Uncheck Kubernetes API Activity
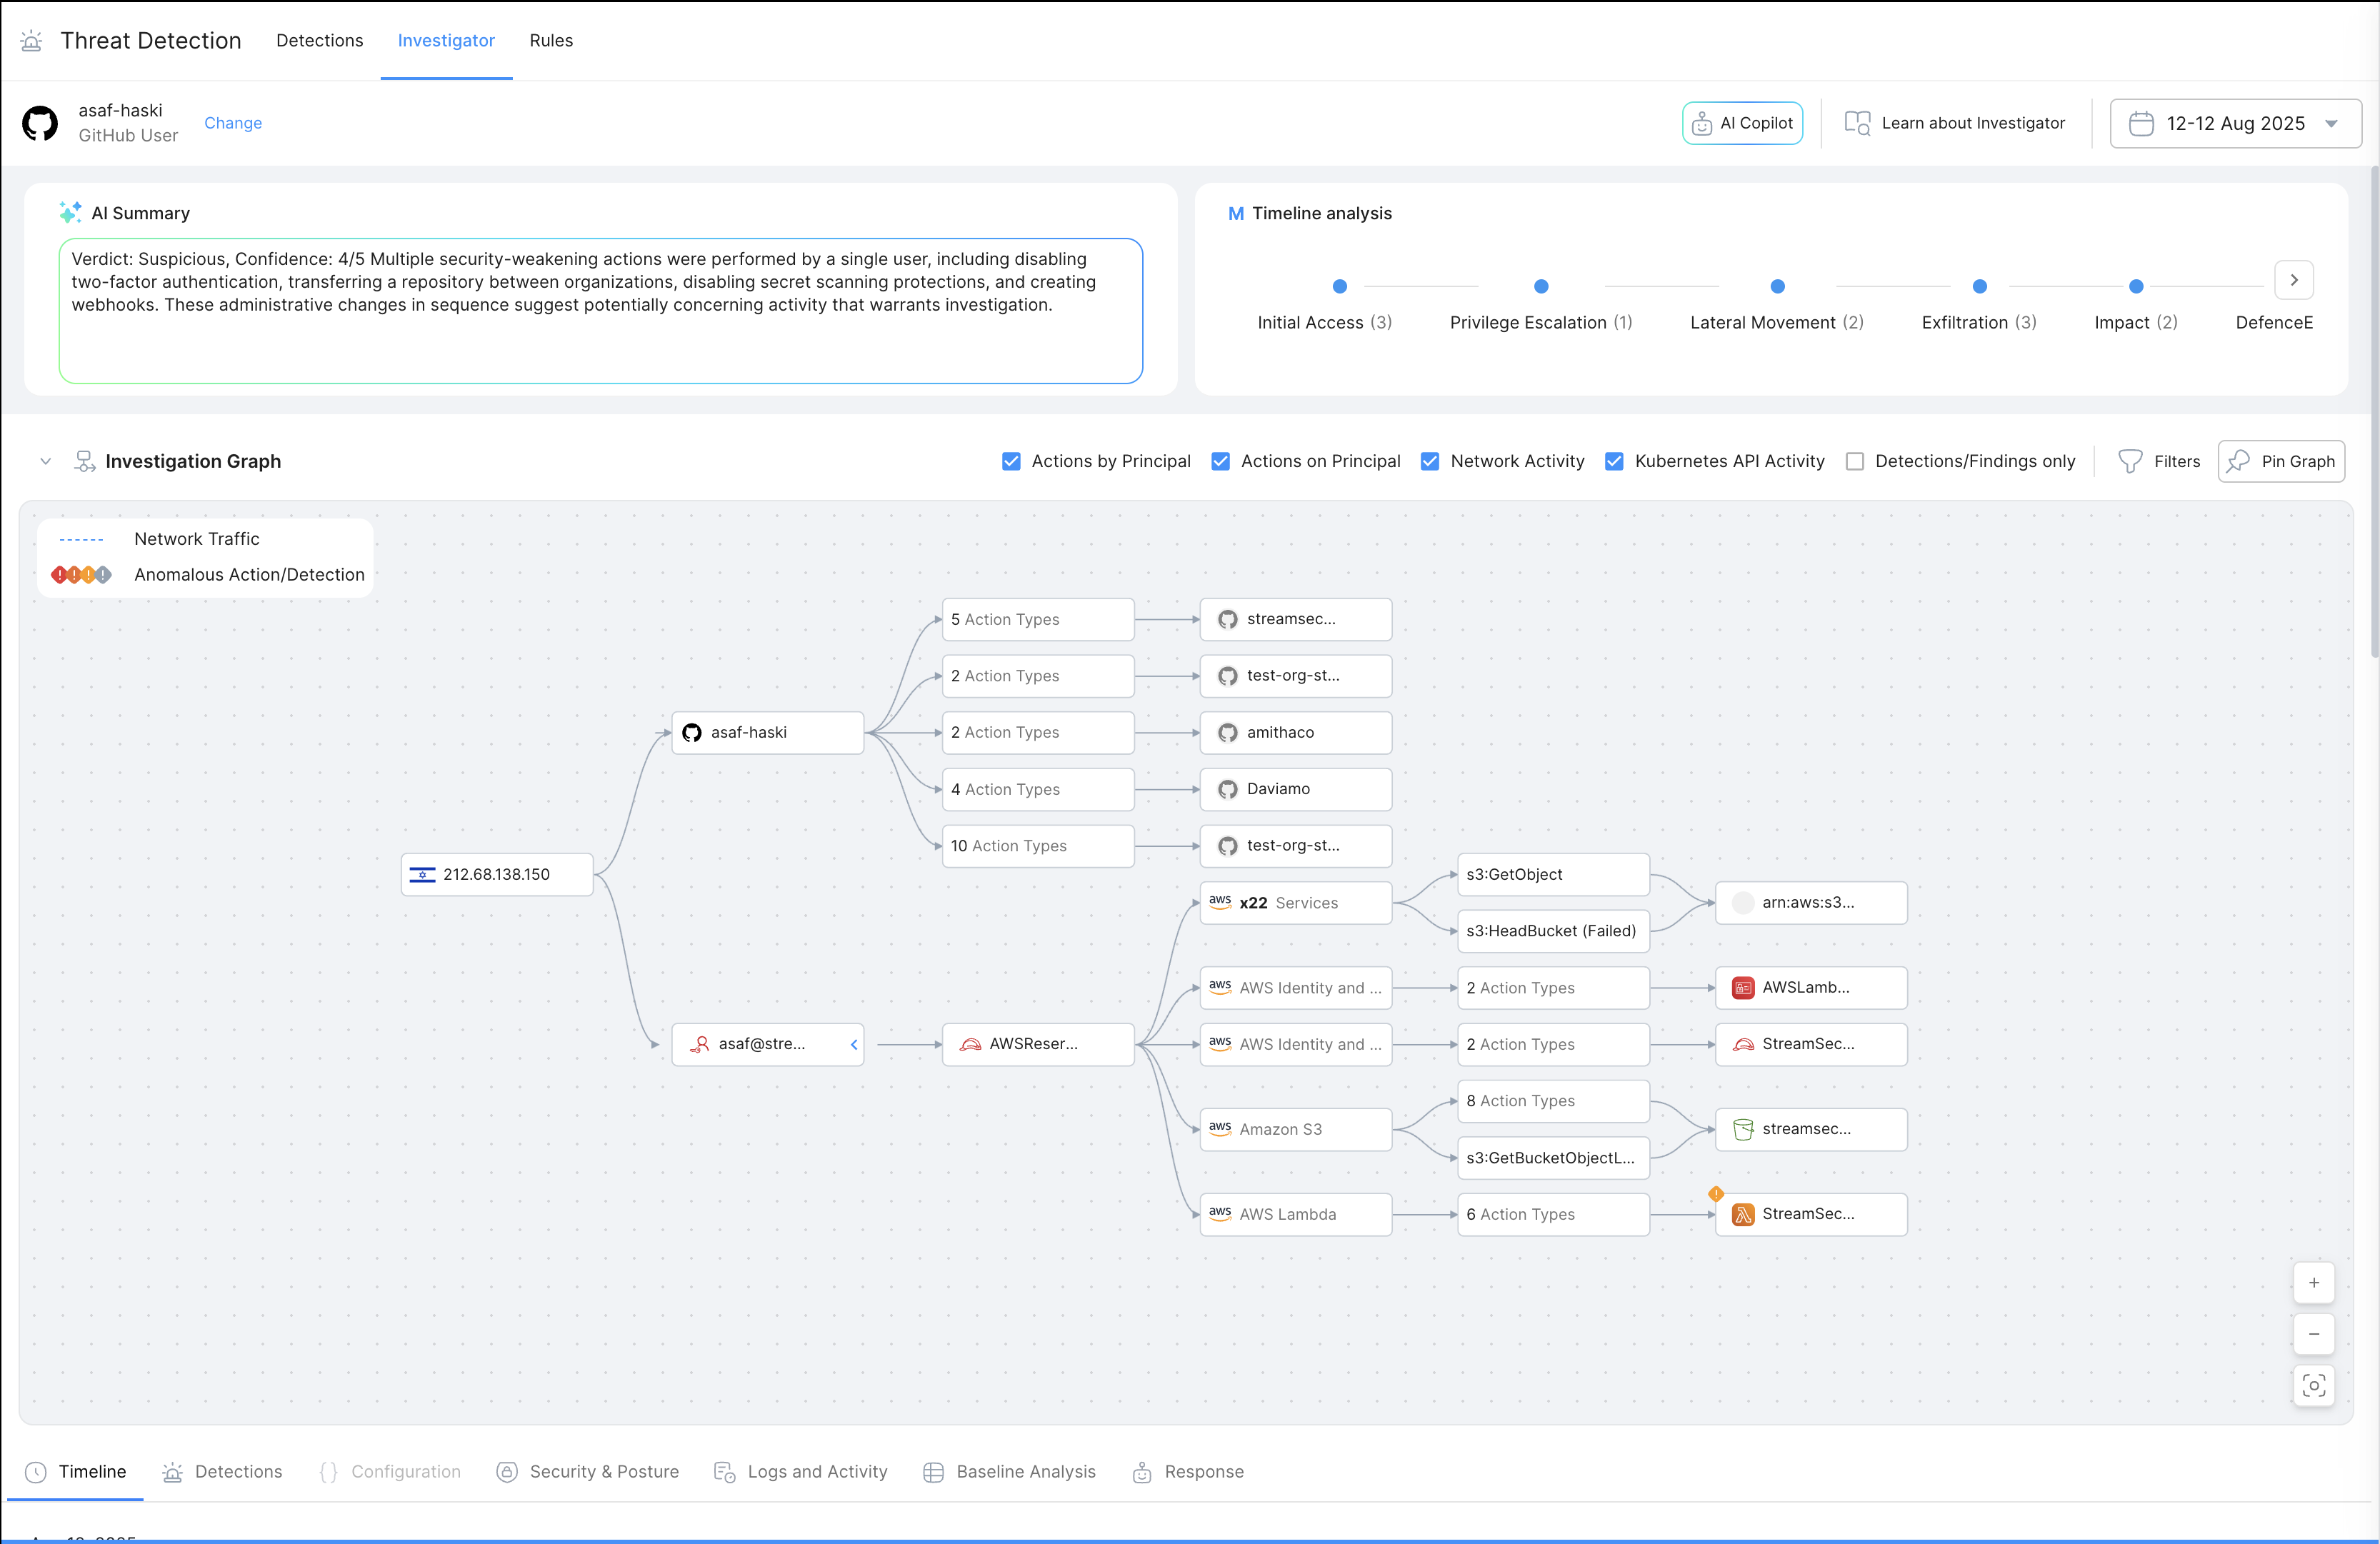The width and height of the screenshot is (2380, 1544). pyautogui.click(x=1614, y=461)
